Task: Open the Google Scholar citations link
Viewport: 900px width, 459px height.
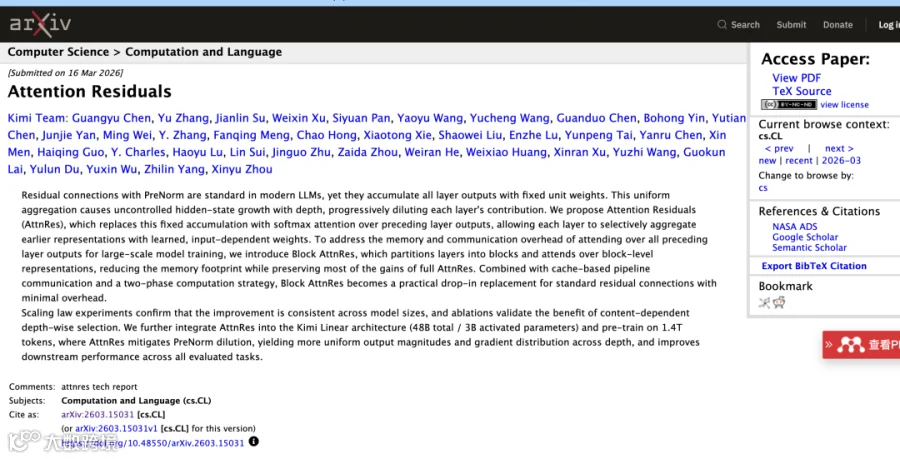Action: (805, 237)
